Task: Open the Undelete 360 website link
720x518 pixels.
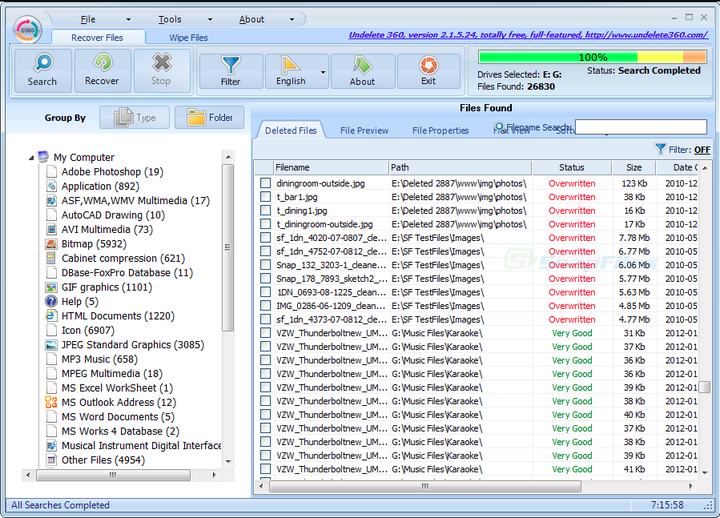Action: [x=528, y=35]
